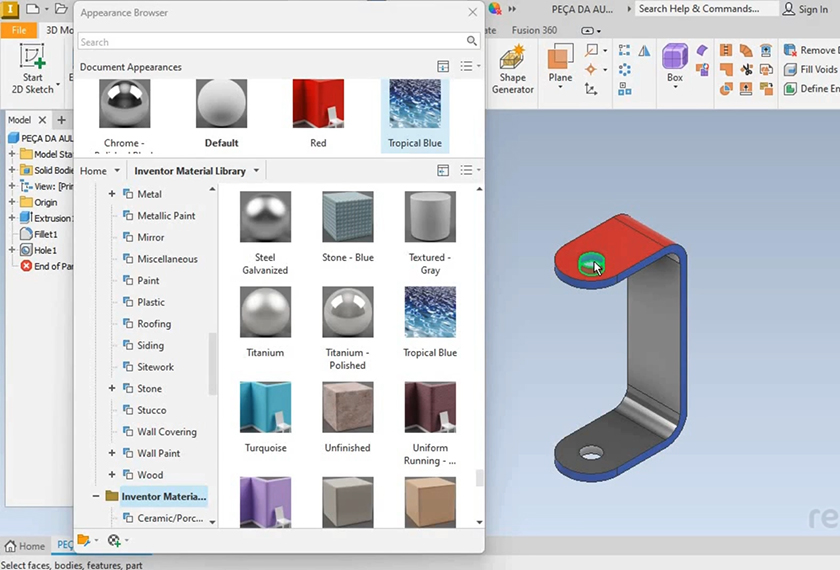
Task: Click the Sign In button
Action: pos(805,9)
